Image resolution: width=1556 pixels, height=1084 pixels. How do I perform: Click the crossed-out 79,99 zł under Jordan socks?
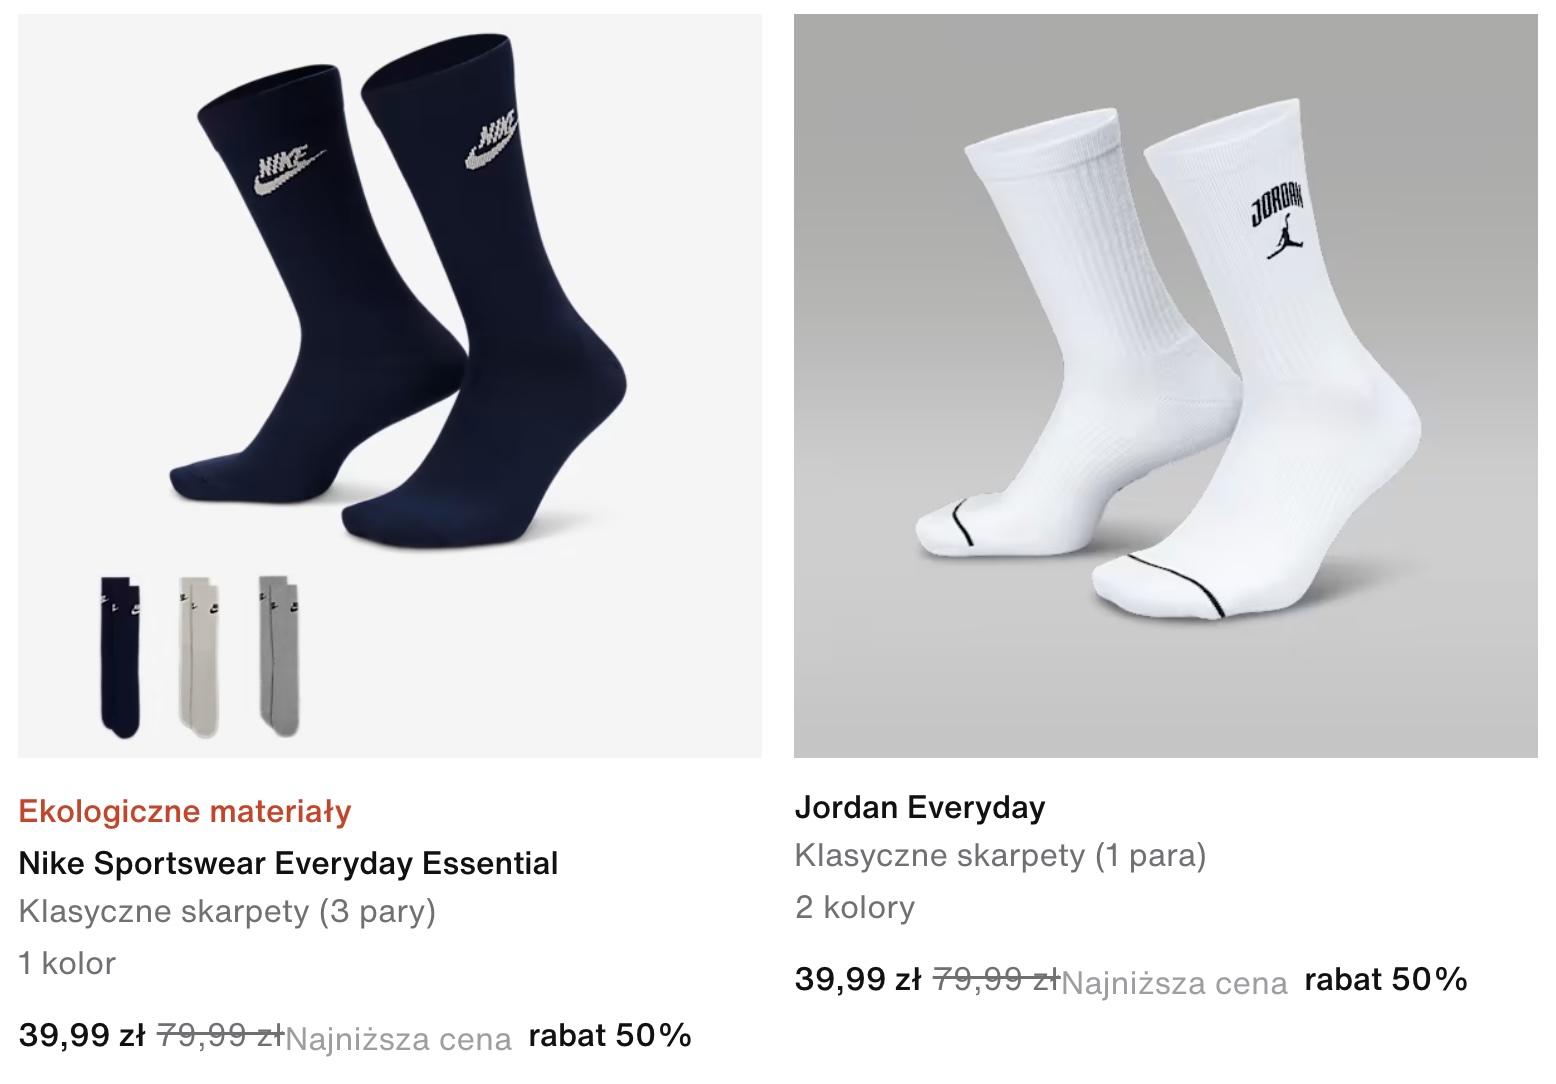coord(997,979)
